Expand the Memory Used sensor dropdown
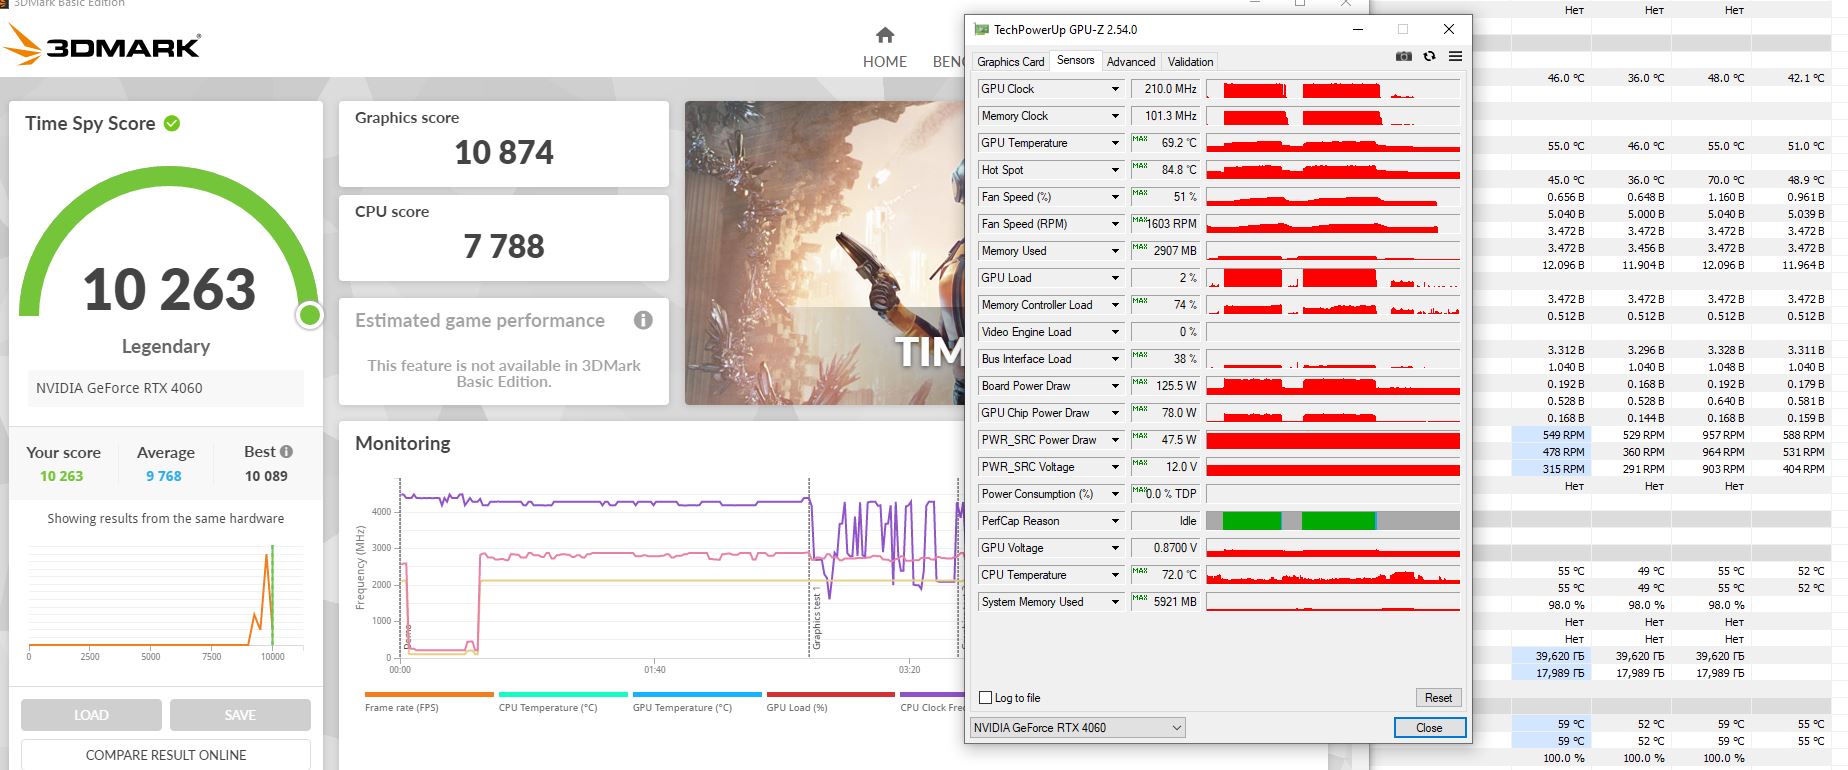The height and width of the screenshot is (770, 1848). click(x=1115, y=251)
